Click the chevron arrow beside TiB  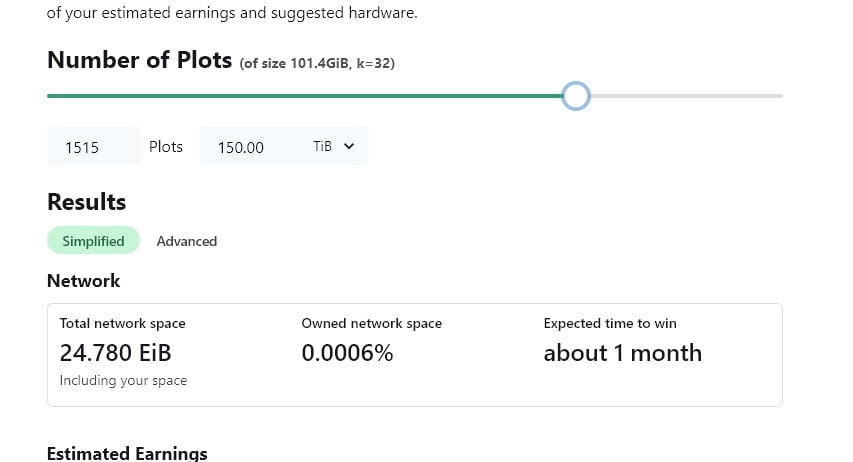tap(349, 146)
